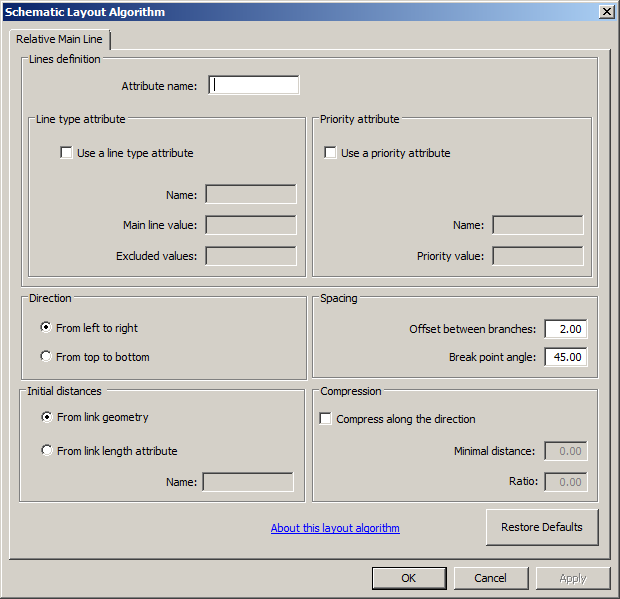
Task: Click the Ratio: label
Action: point(524,481)
